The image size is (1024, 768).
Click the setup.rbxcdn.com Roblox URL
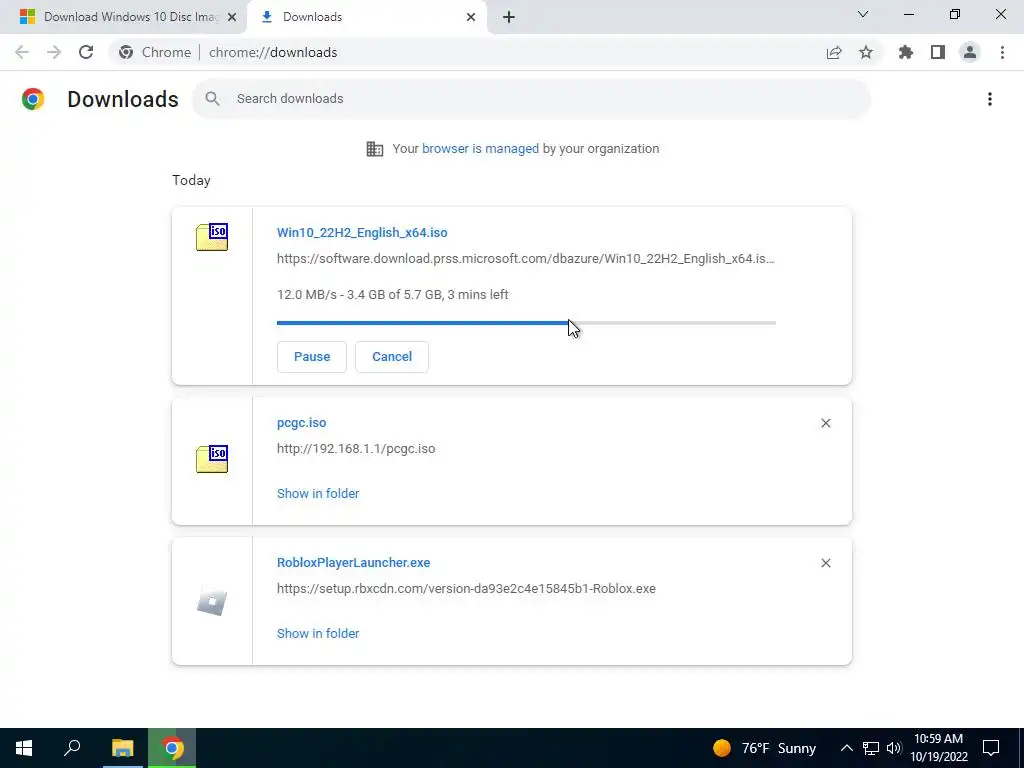pos(466,588)
